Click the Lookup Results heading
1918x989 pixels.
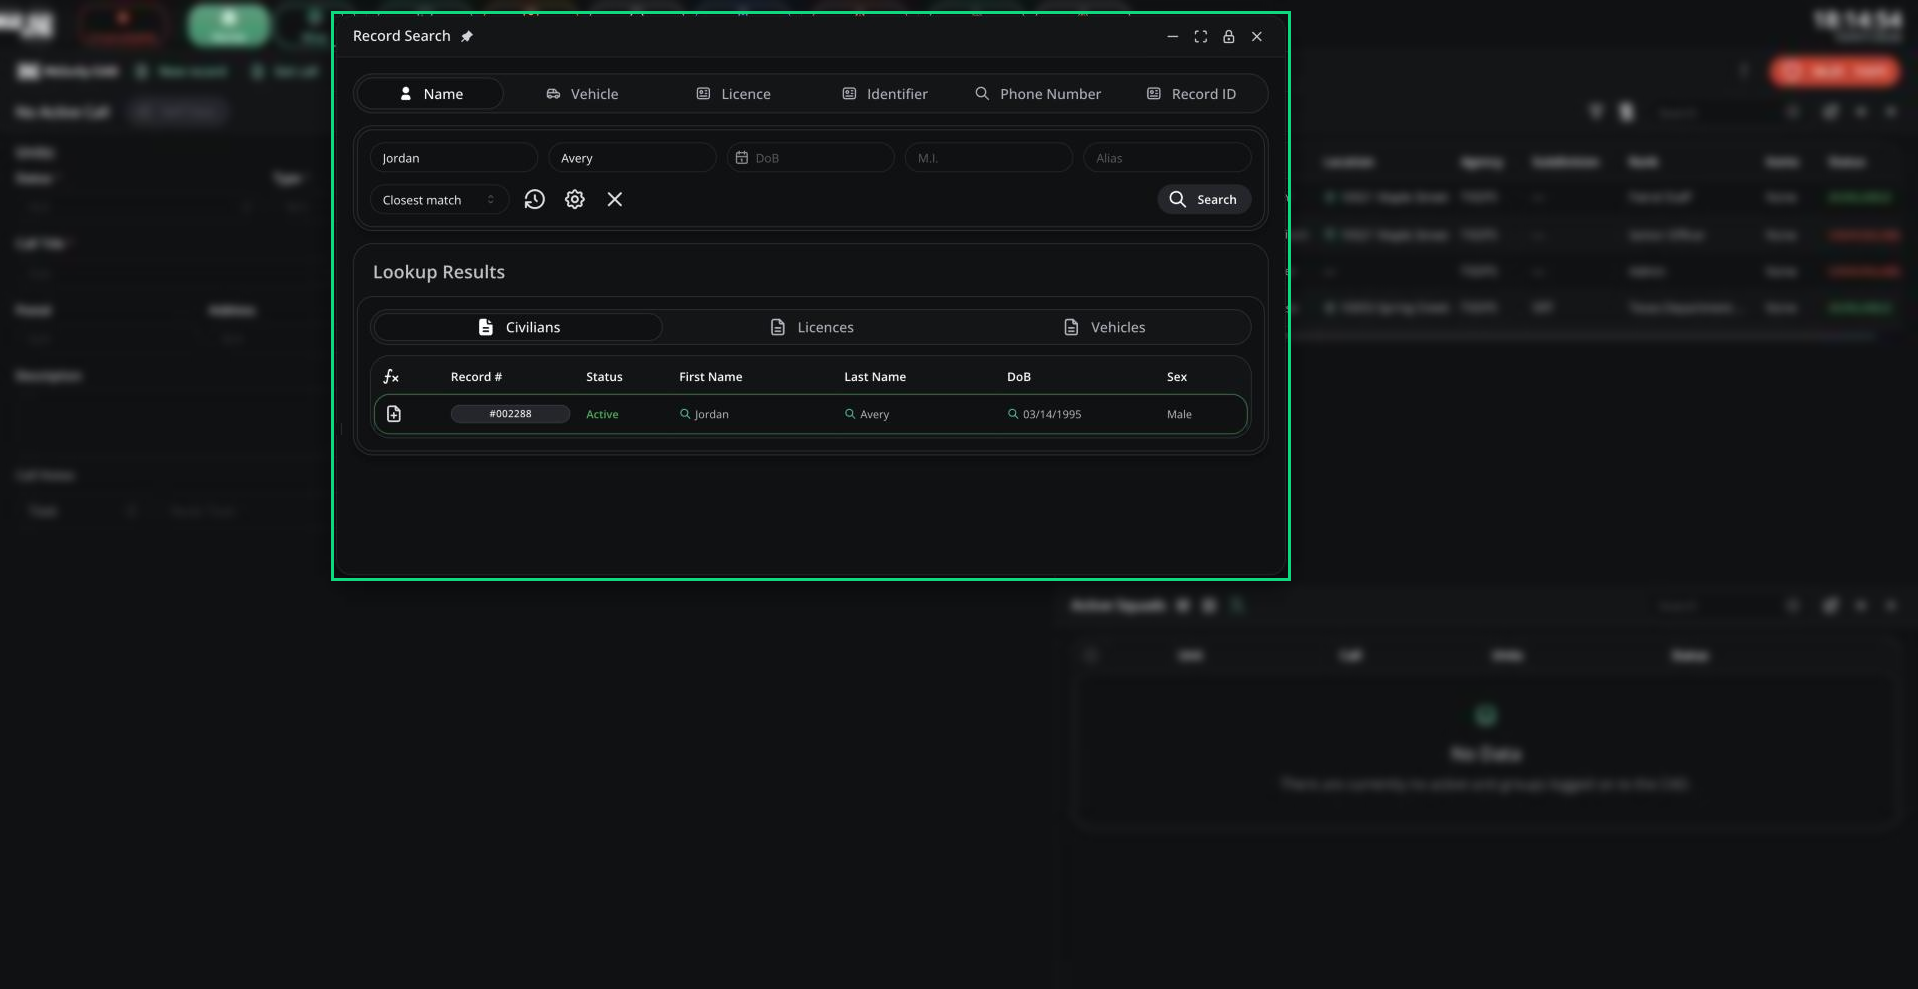point(439,272)
